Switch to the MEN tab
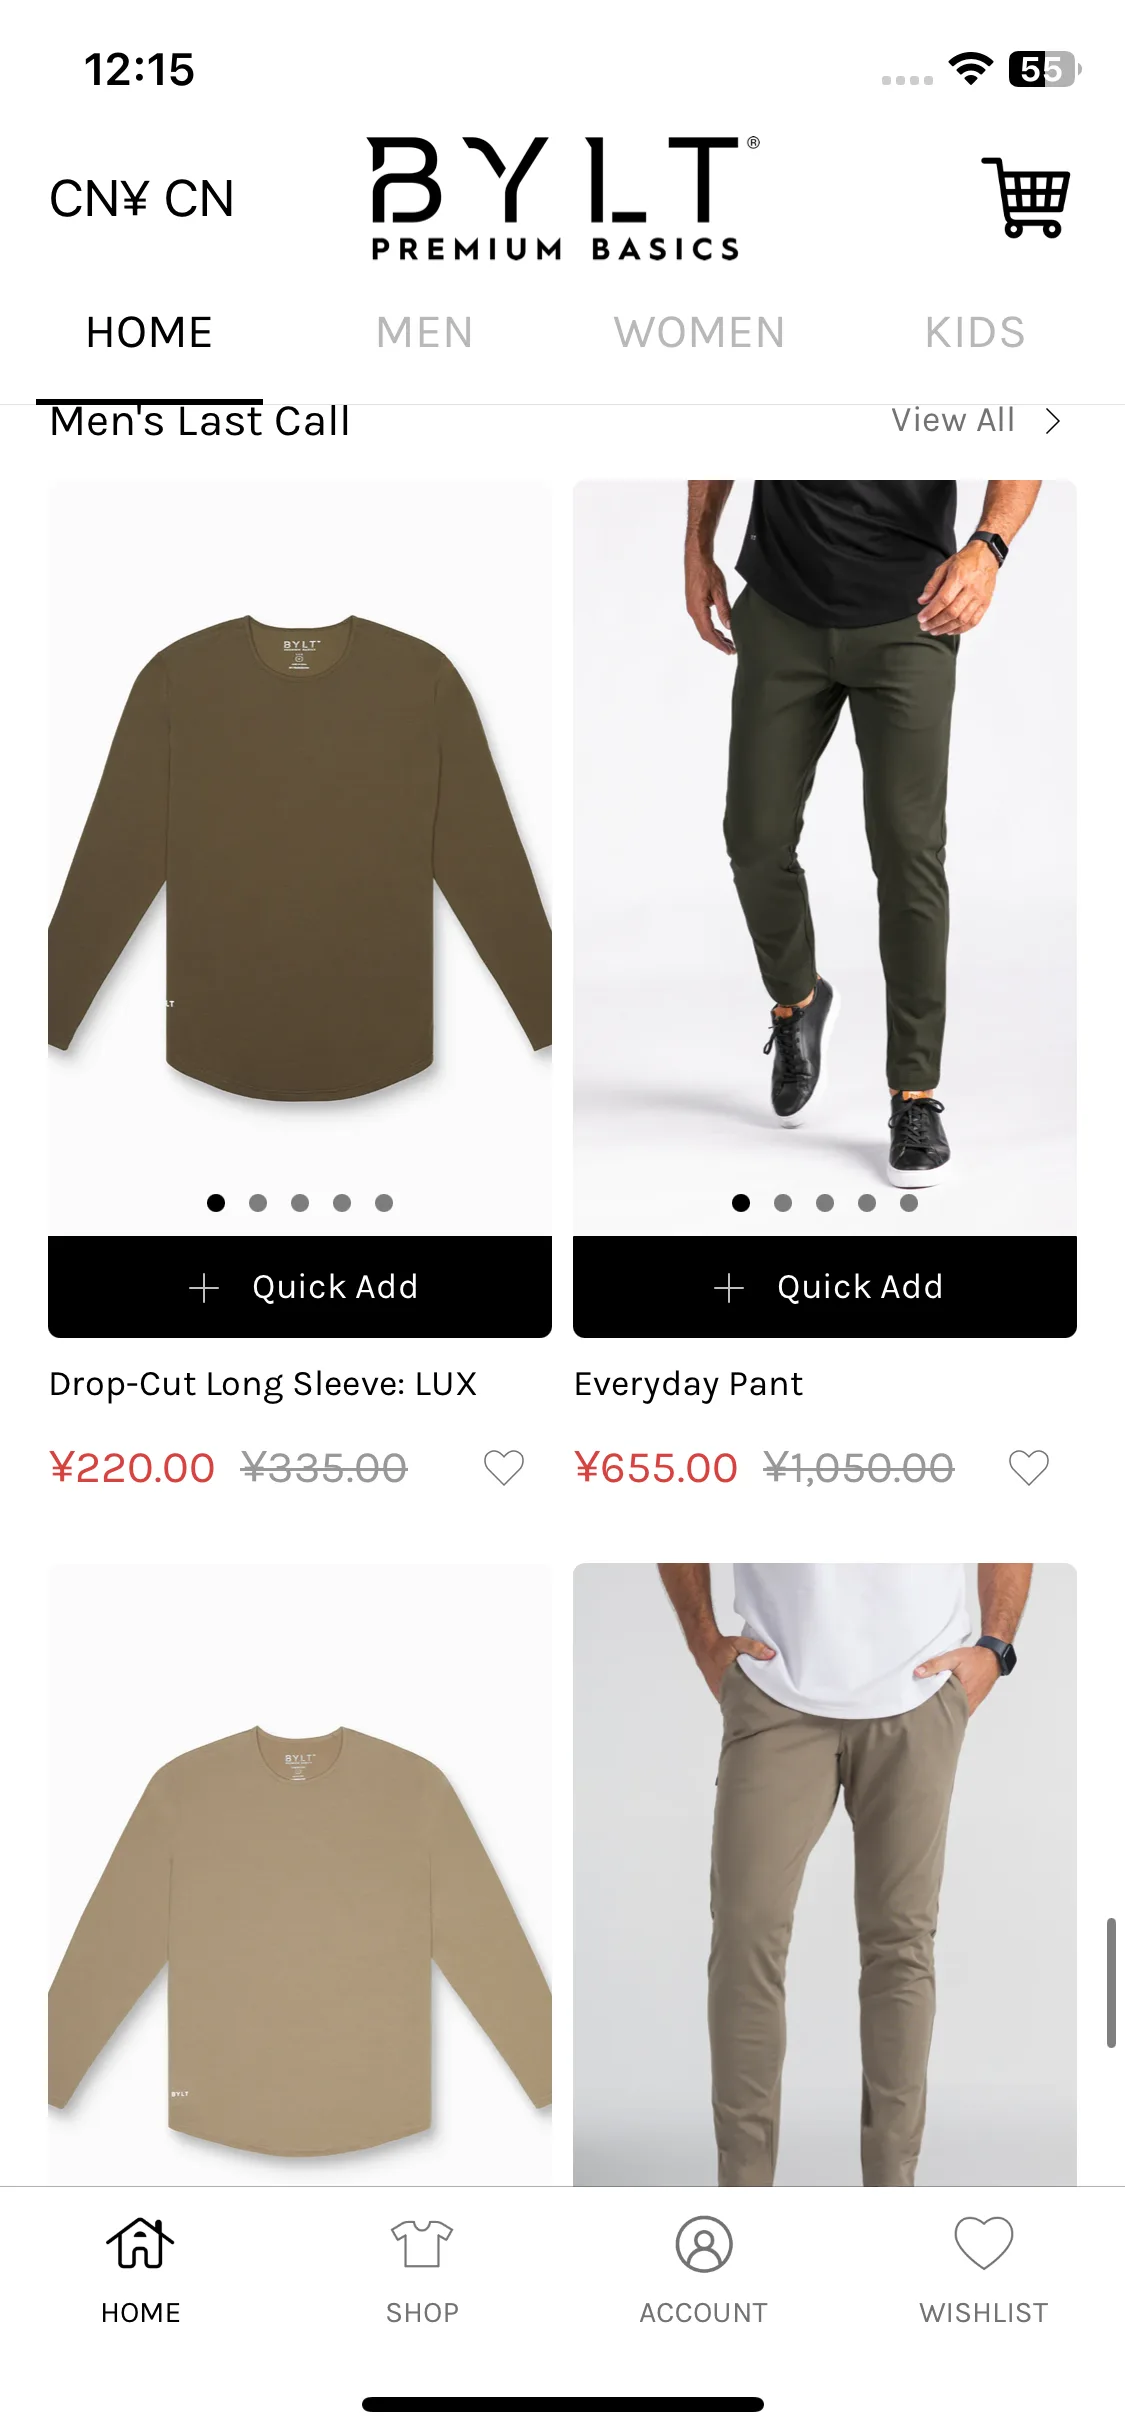 [424, 332]
